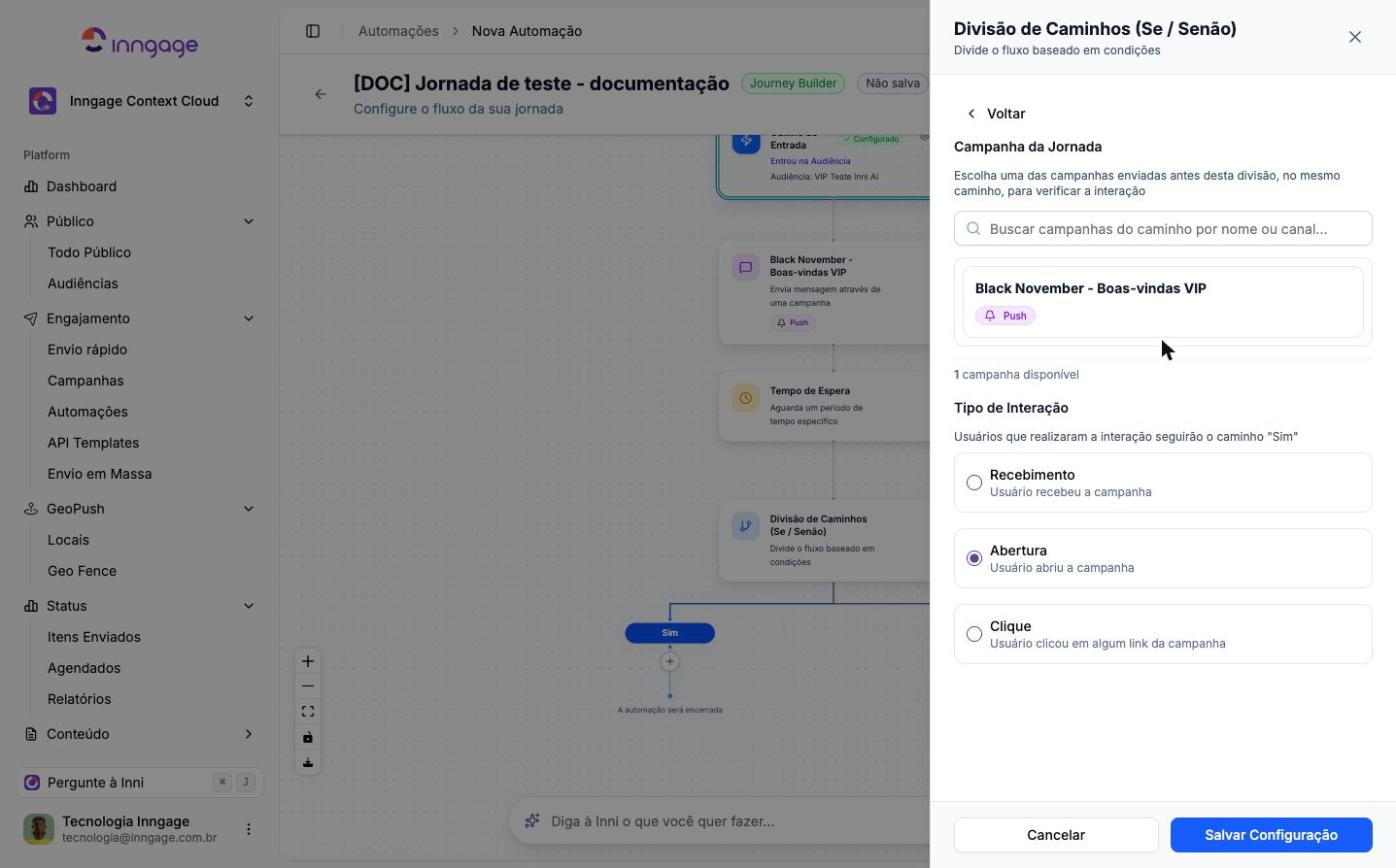1396x868 pixels.
Task: Collapse the Status section
Action: coord(249,605)
